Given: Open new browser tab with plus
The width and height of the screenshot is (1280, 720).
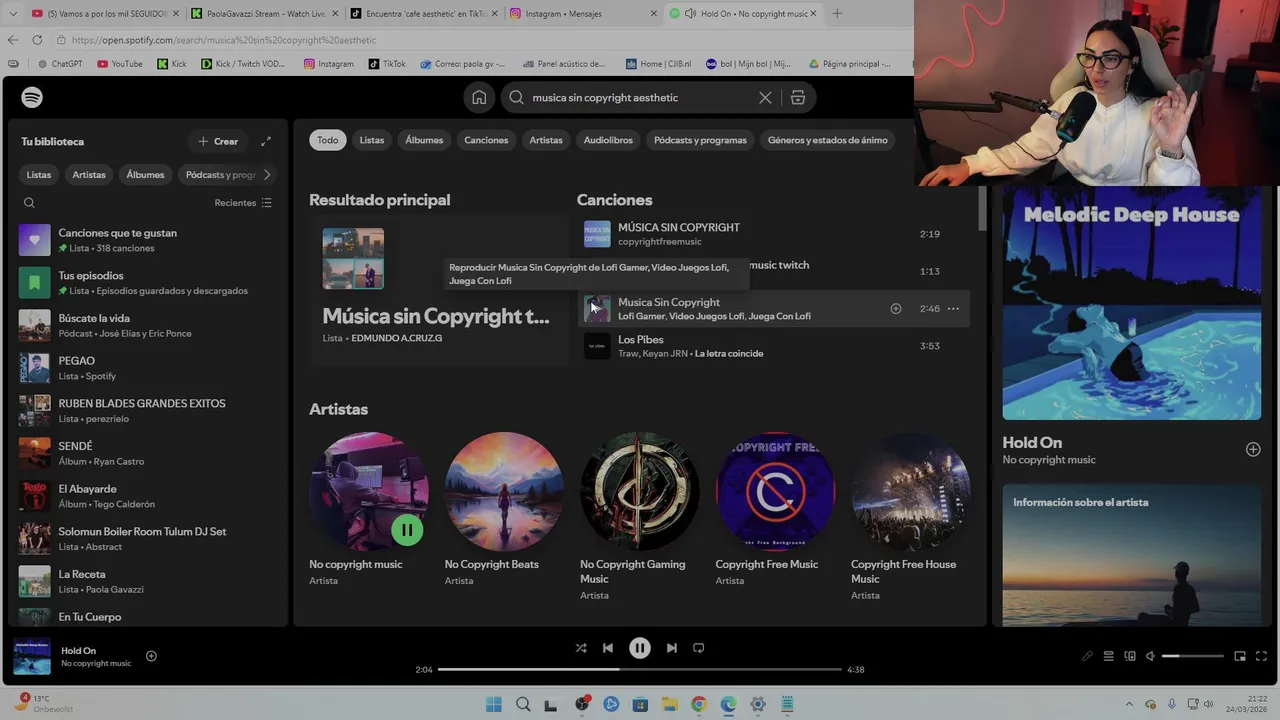Looking at the screenshot, I should click(837, 14).
